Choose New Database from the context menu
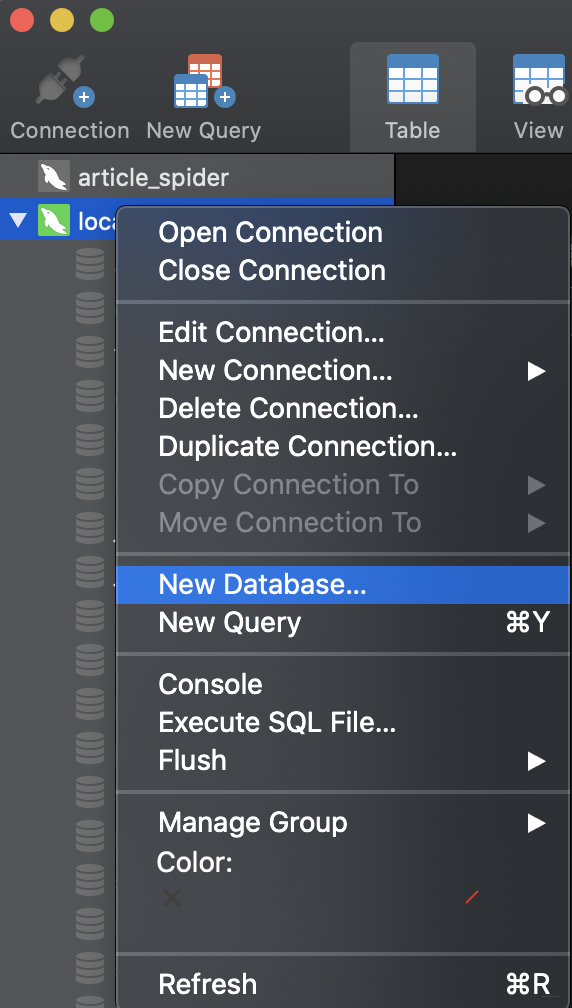 (x=343, y=585)
